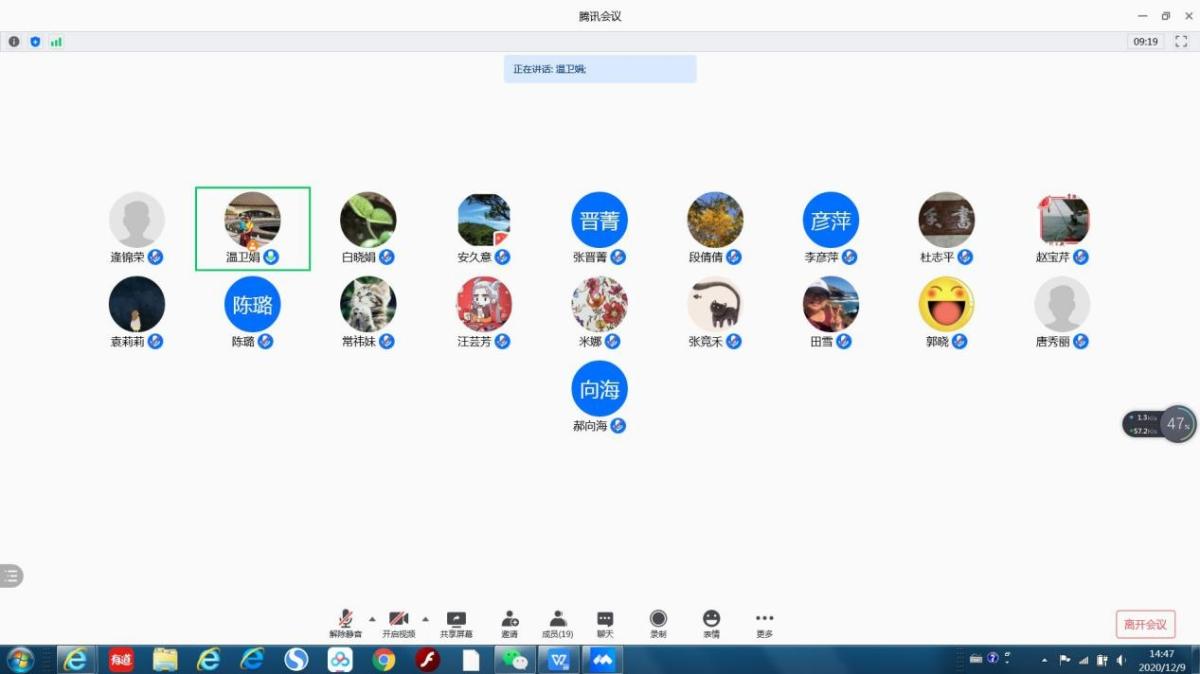Viewport: 1200px width, 674px height.
Task: Open the 聊天 chat panel
Action: coord(605,623)
